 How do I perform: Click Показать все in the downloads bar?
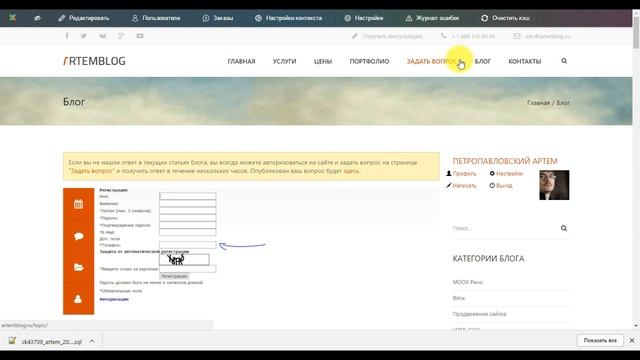[600, 340]
